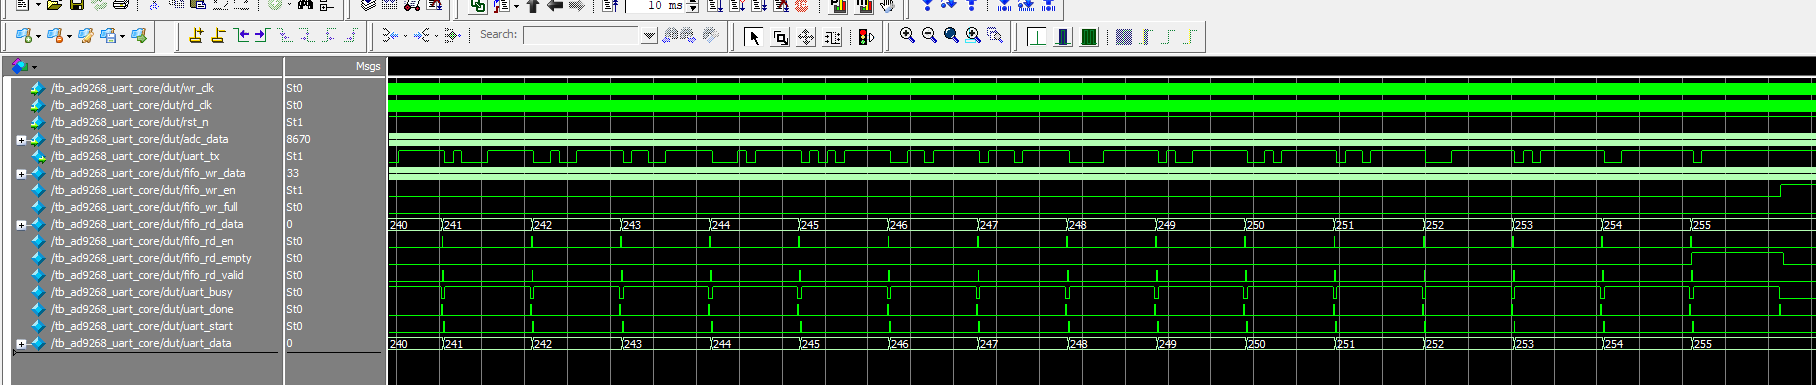Expand the uart_data bus signal
The width and height of the screenshot is (1816, 385).
coord(21,344)
